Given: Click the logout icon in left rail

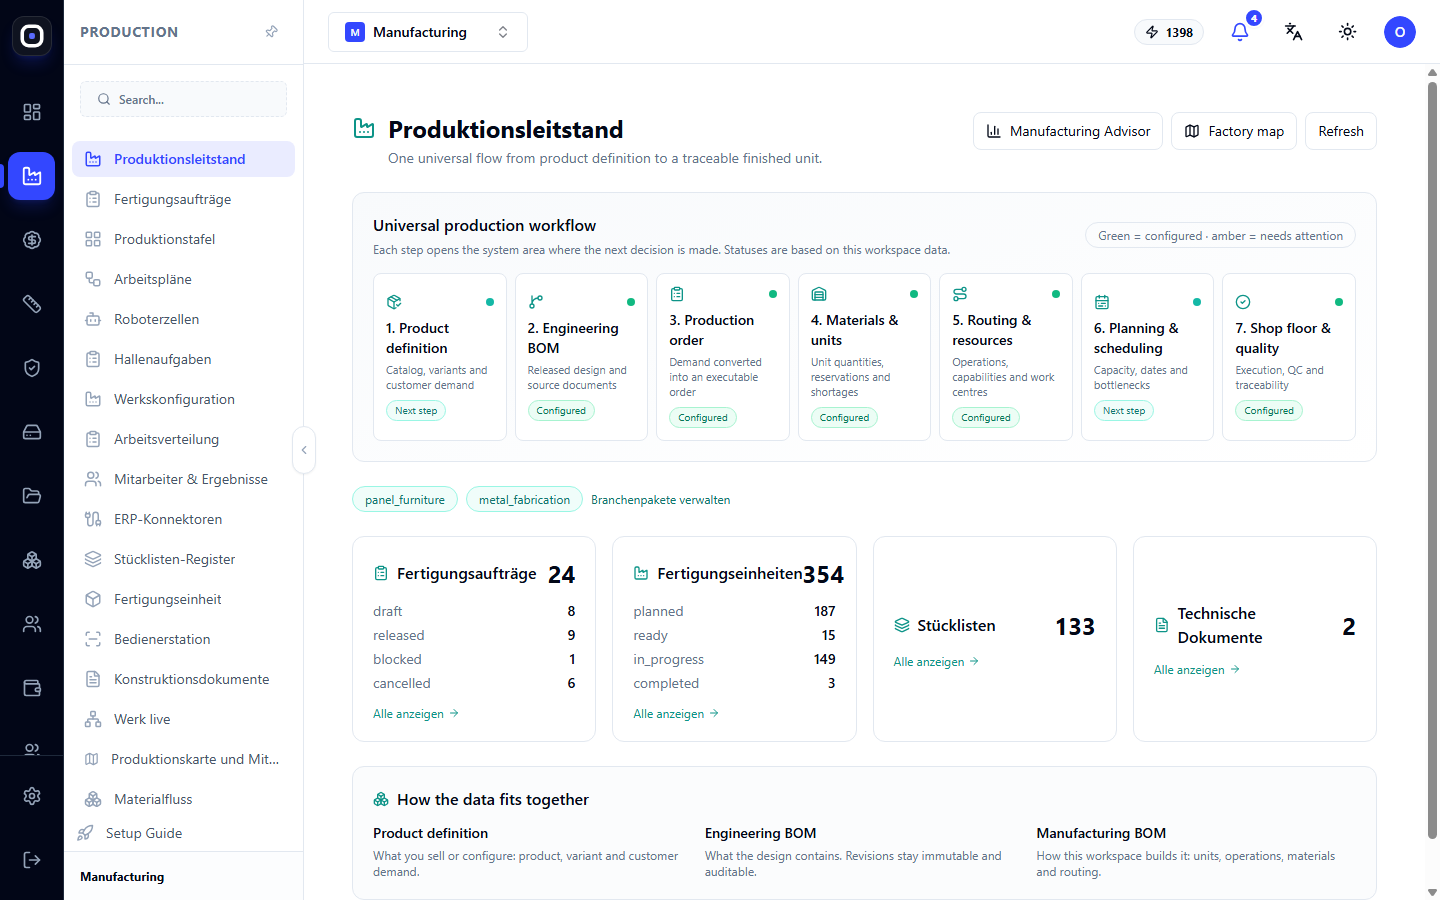Looking at the screenshot, I should coord(32,860).
